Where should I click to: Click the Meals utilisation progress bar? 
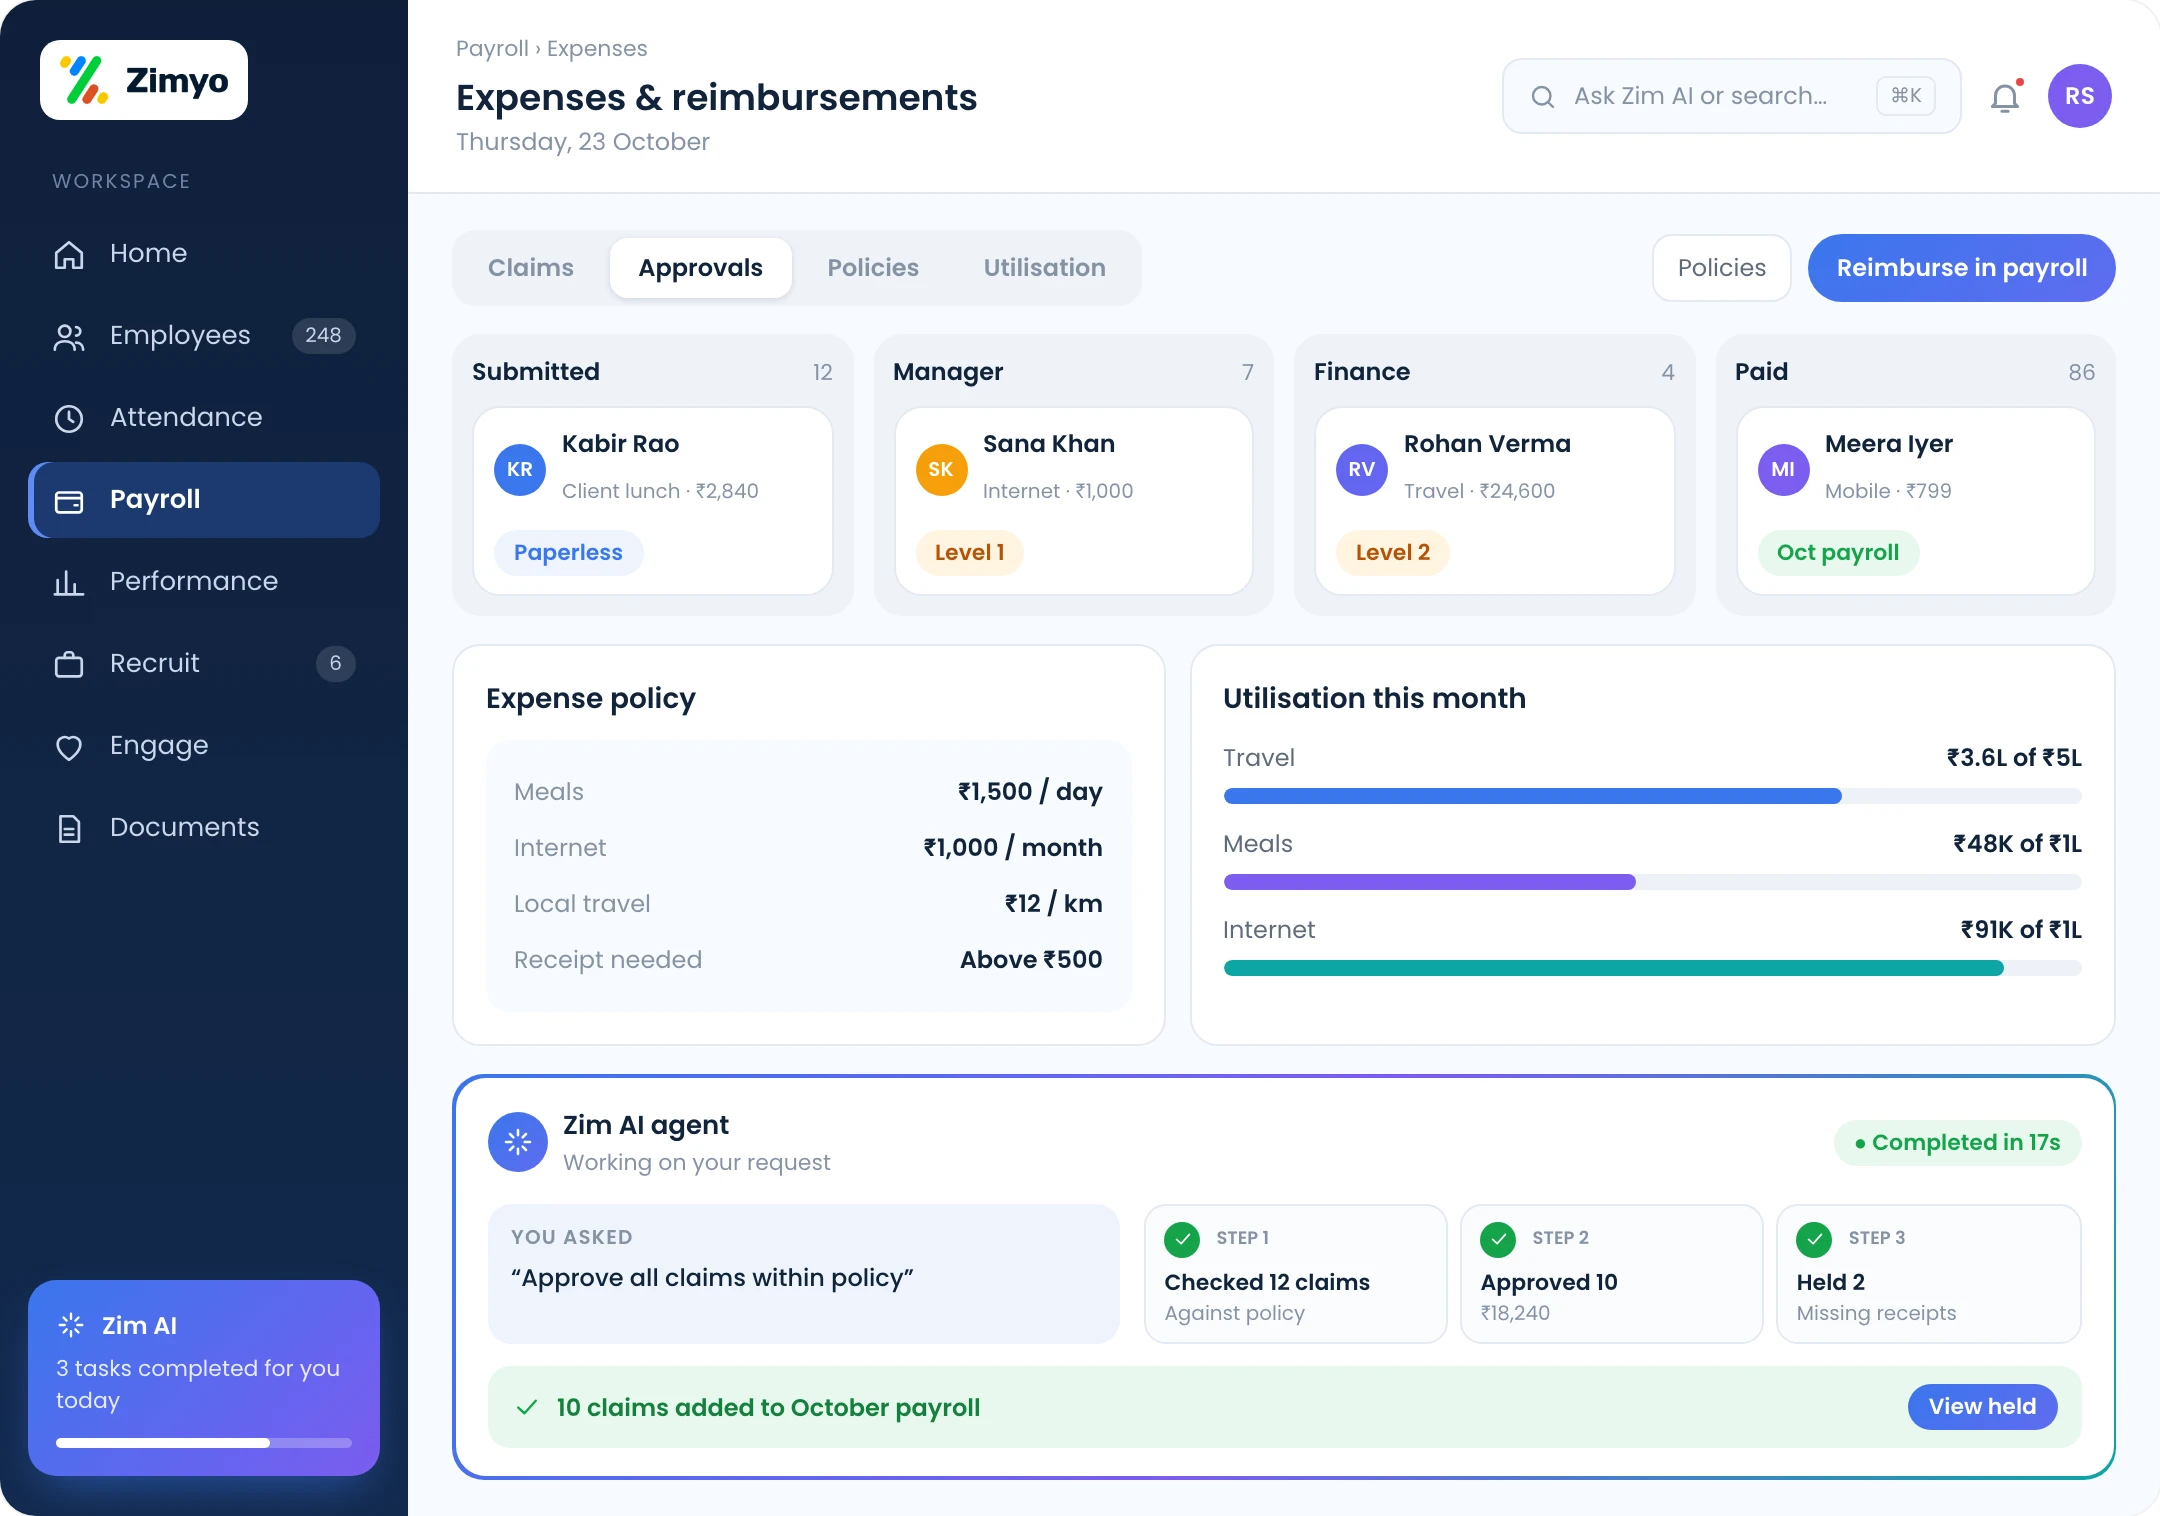pyautogui.click(x=1652, y=882)
